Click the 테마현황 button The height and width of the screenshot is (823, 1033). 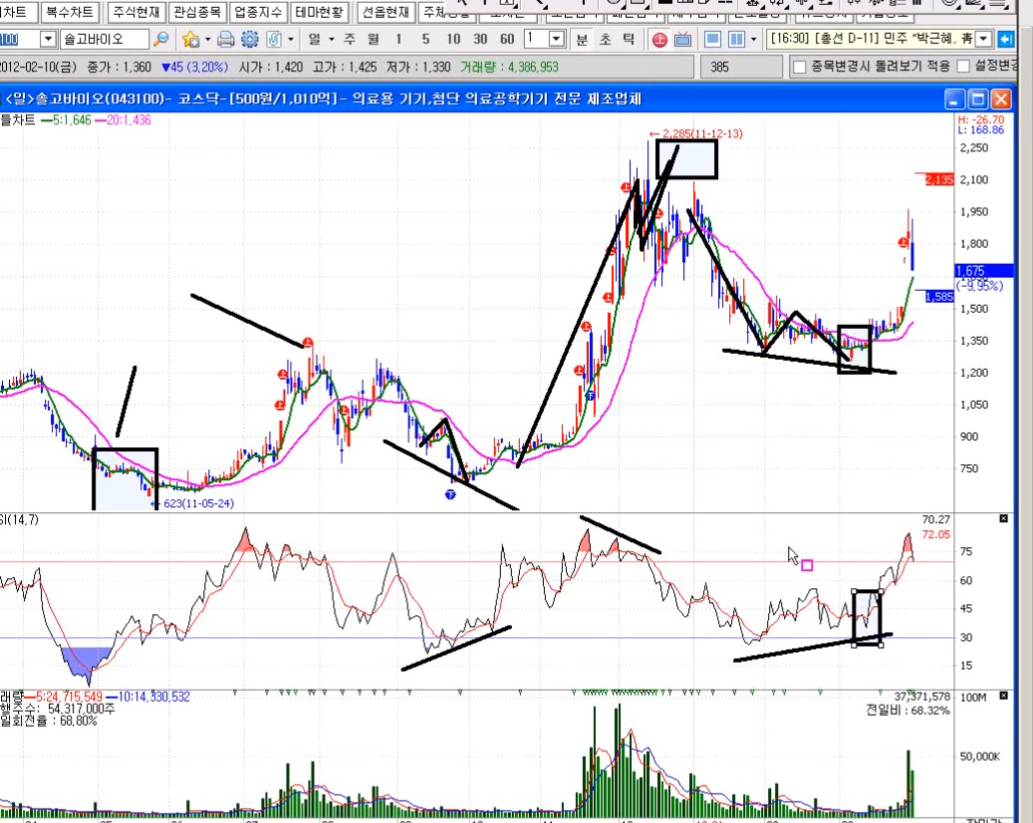tap(319, 13)
